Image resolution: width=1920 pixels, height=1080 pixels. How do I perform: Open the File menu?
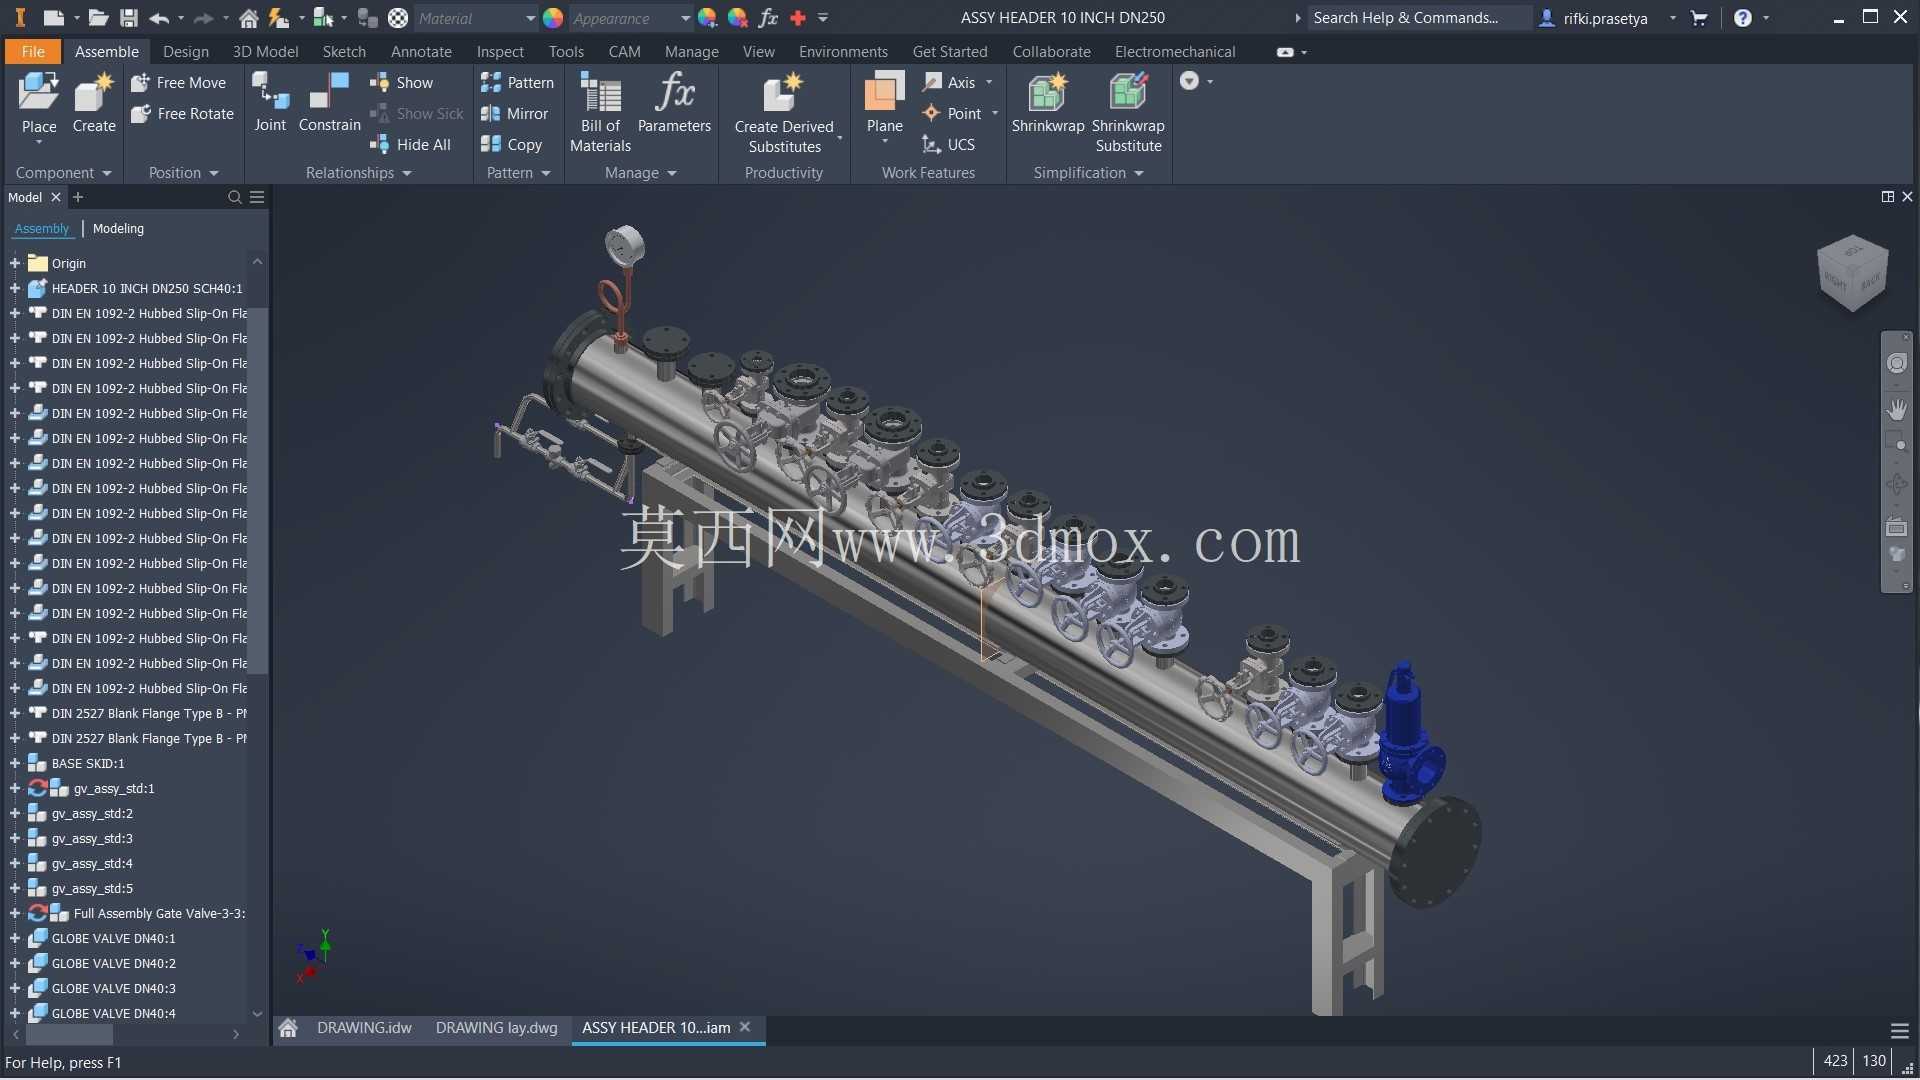(x=33, y=52)
